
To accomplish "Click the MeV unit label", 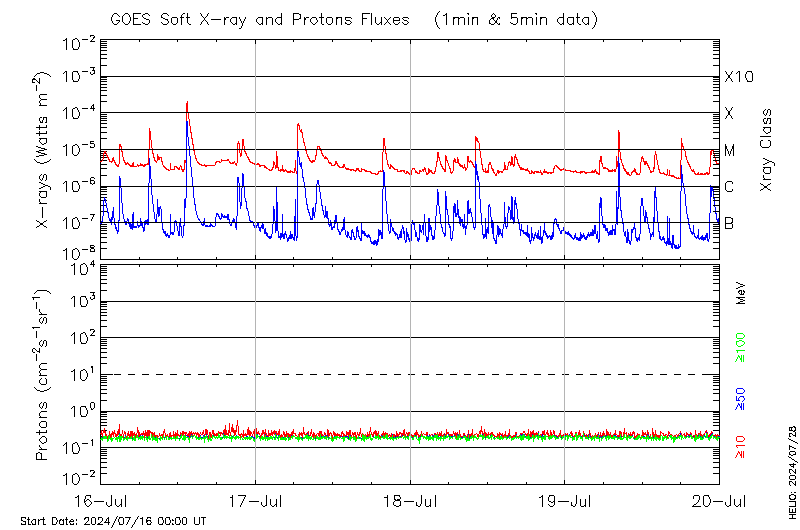I will [741, 293].
